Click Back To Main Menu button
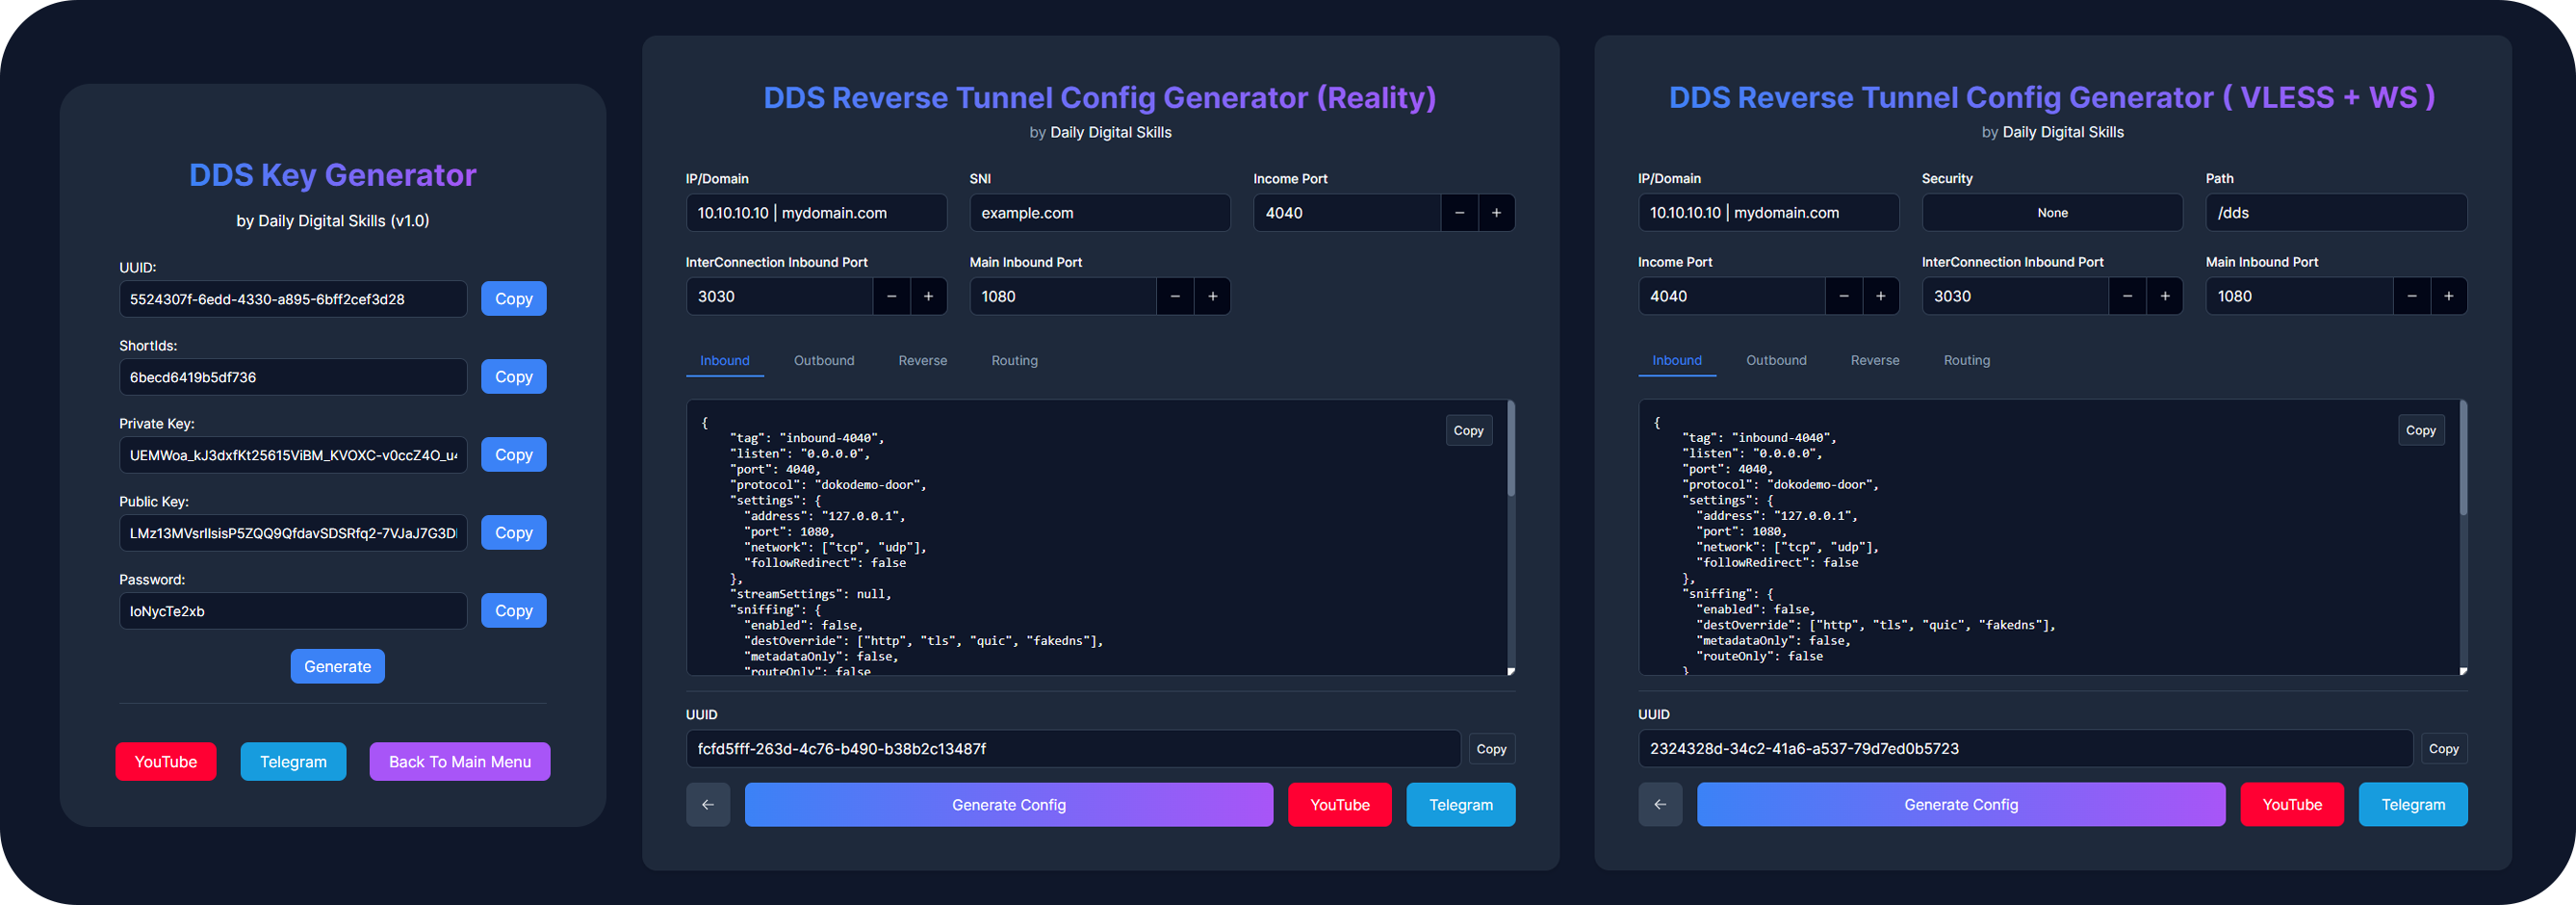2576x905 pixels. click(459, 762)
